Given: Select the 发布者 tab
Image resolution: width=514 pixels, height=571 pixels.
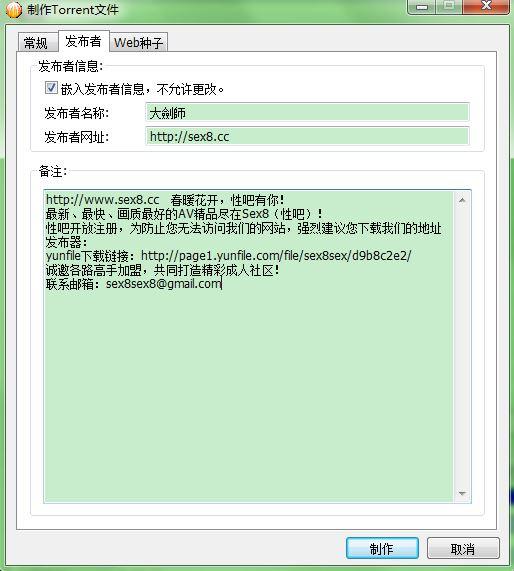Looking at the screenshot, I should point(83,41).
